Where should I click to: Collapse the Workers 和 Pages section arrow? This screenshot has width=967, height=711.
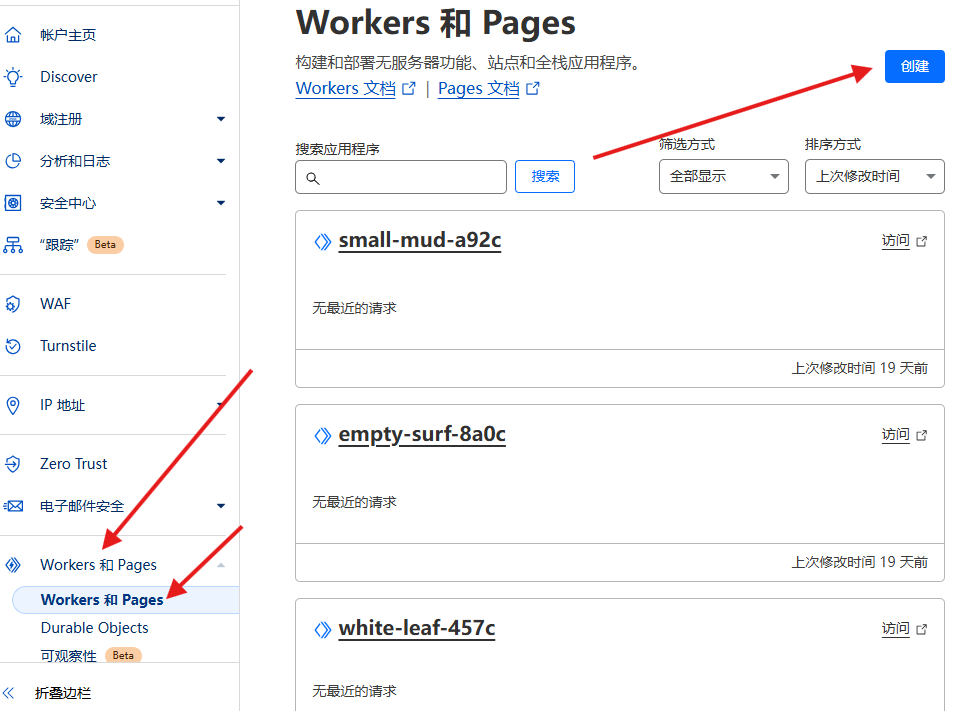(x=221, y=565)
